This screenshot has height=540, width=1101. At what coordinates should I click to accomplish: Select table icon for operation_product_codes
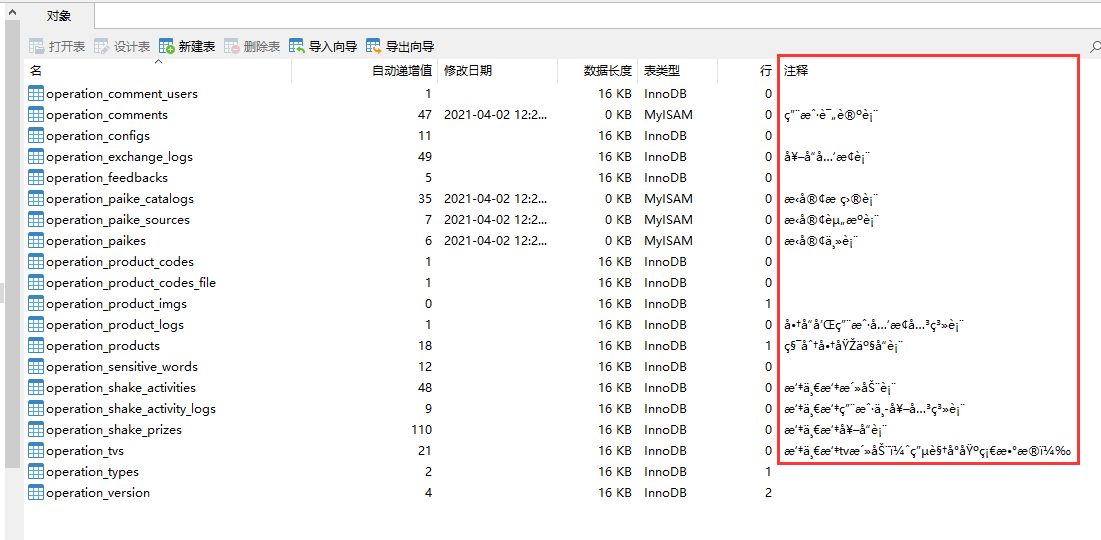coord(36,262)
